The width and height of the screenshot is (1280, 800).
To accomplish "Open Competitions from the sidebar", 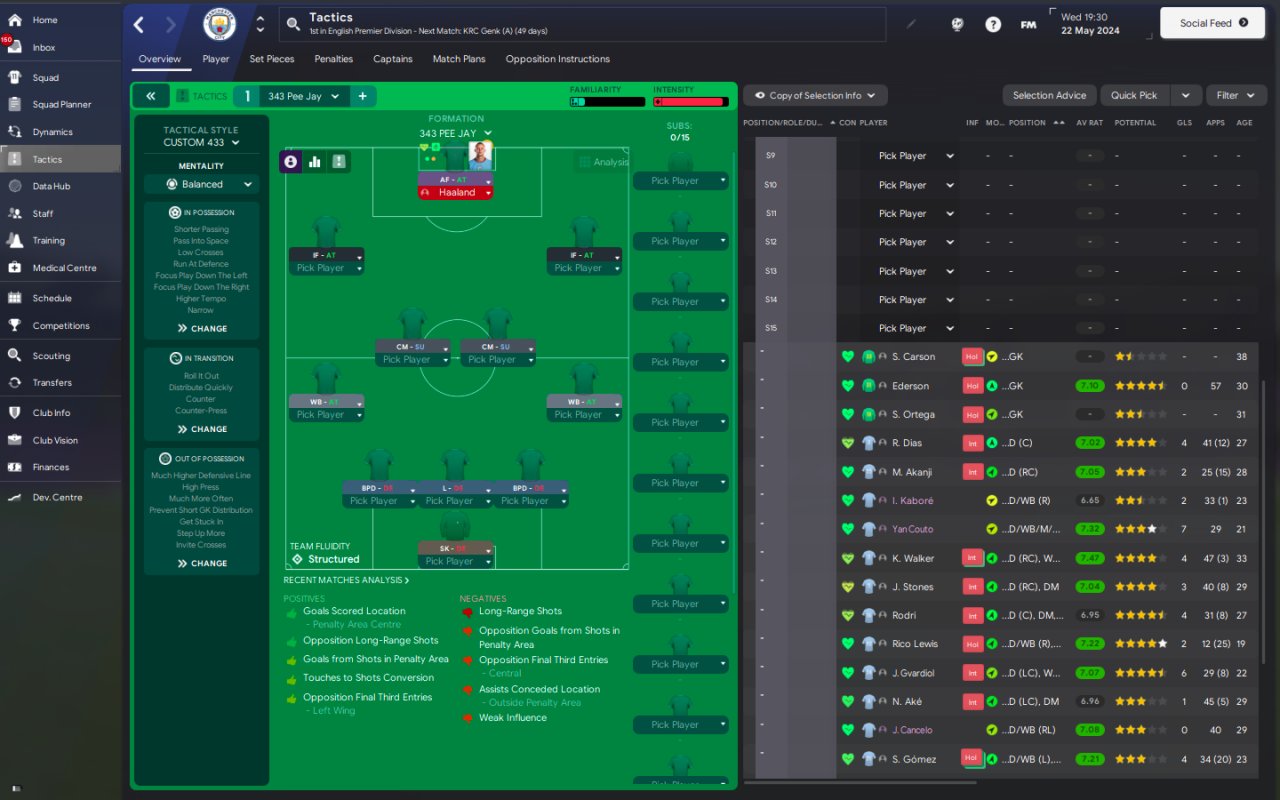I will [60, 326].
